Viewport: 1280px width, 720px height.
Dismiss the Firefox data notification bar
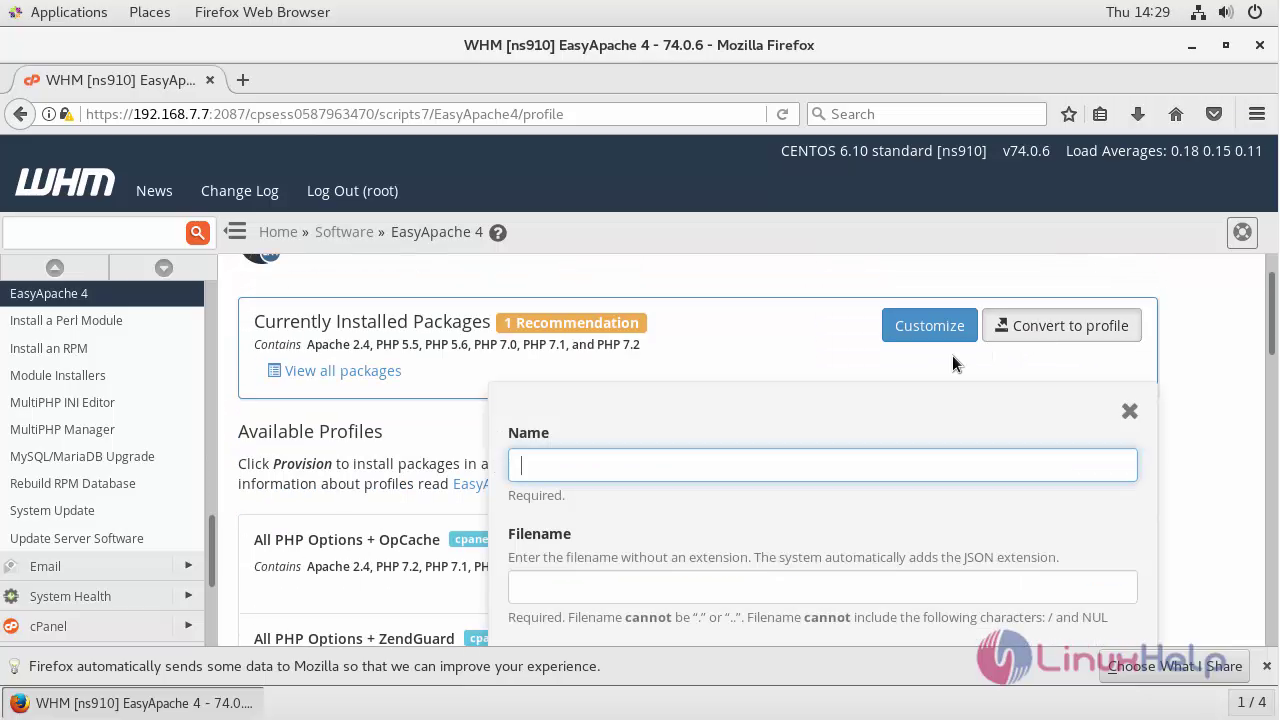point(1266,666)
